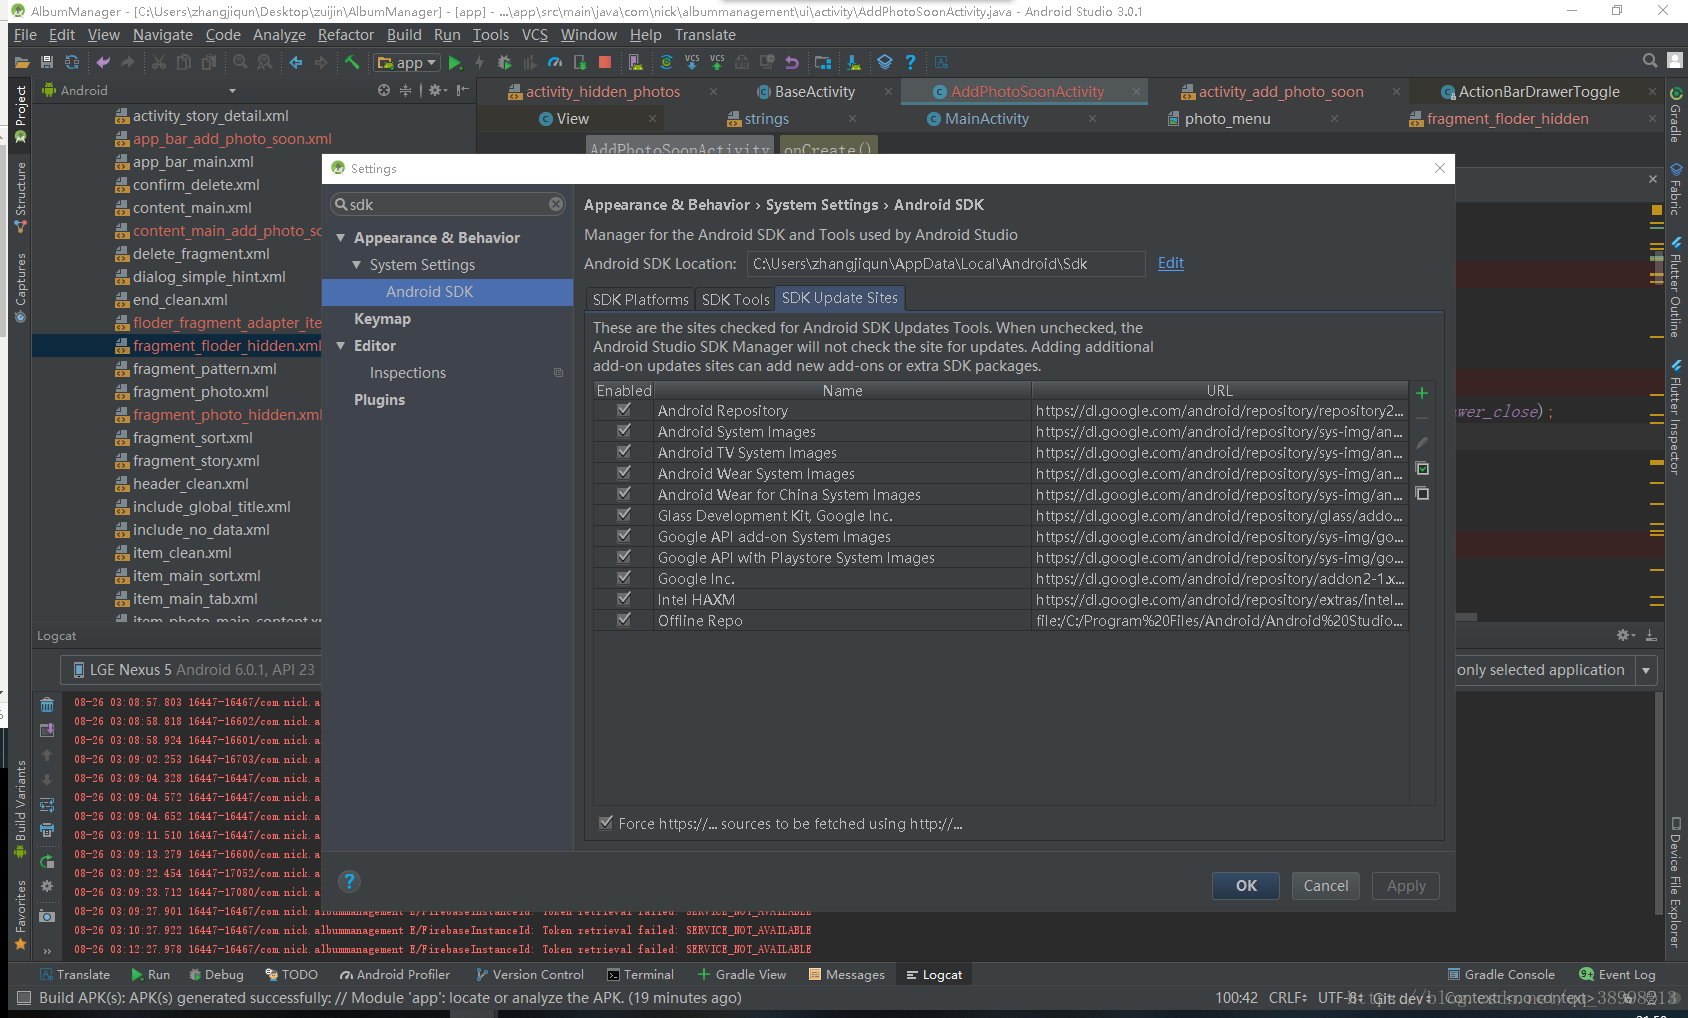The image size is (1688, 1018).
Task: Collapse Appearance & Behavior tree node
Action: 341,238
